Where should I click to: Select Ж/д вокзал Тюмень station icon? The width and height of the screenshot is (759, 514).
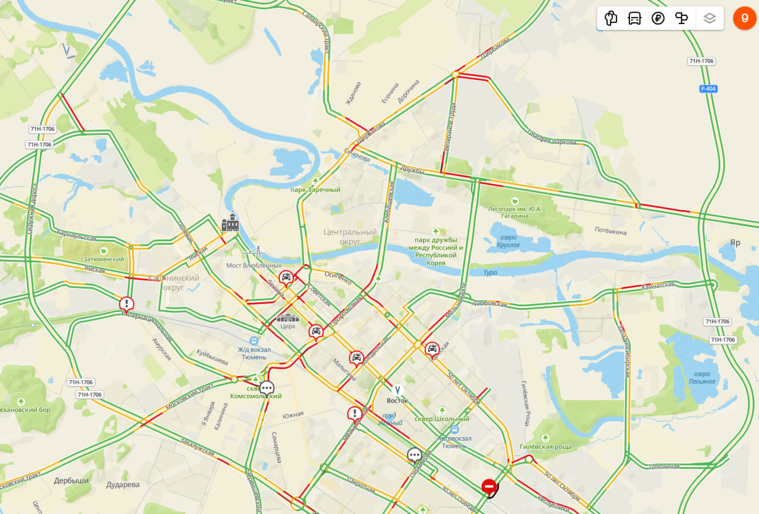click(x=254, y=341)
